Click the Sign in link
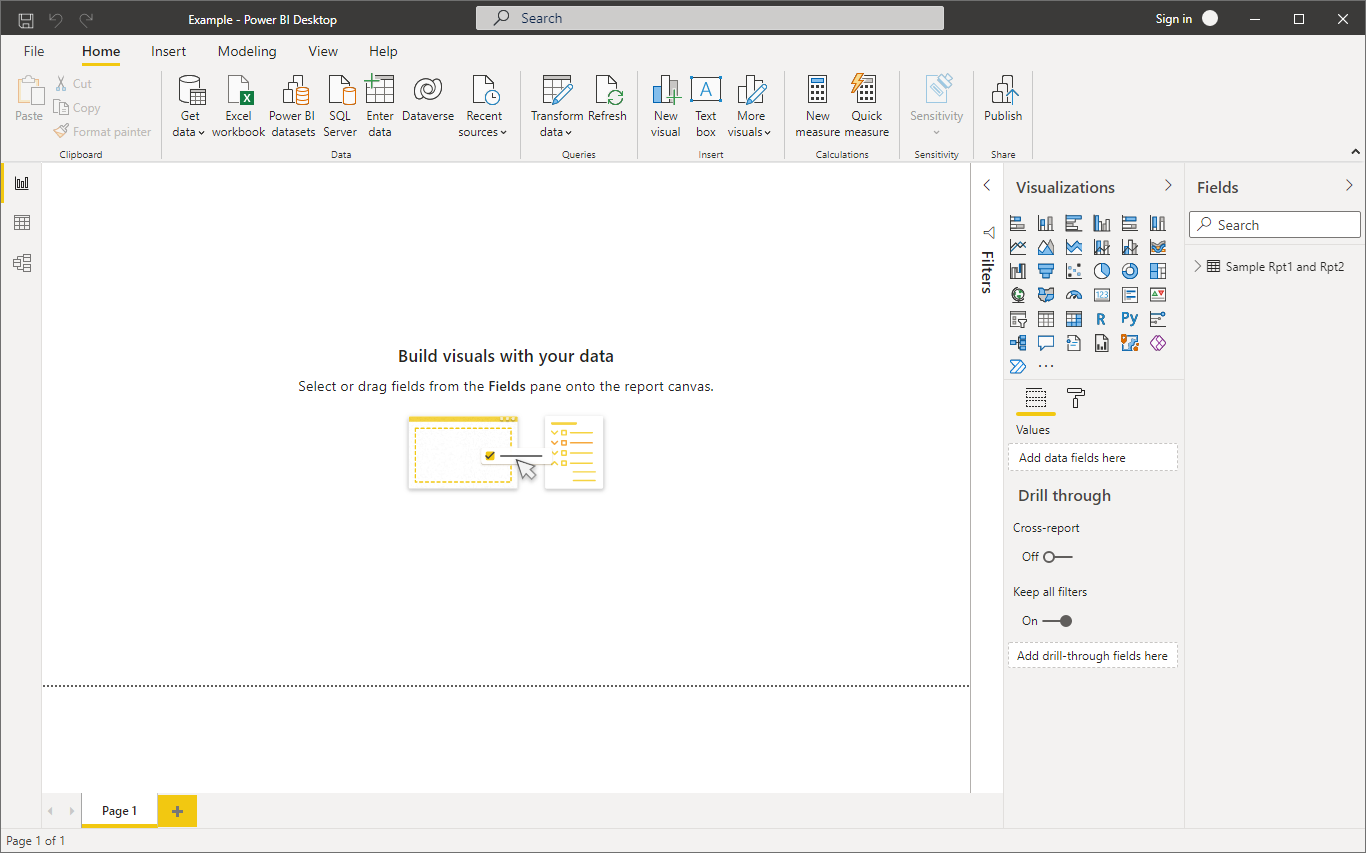The height and width of the screenshot is (853, 1366). 1173,19
